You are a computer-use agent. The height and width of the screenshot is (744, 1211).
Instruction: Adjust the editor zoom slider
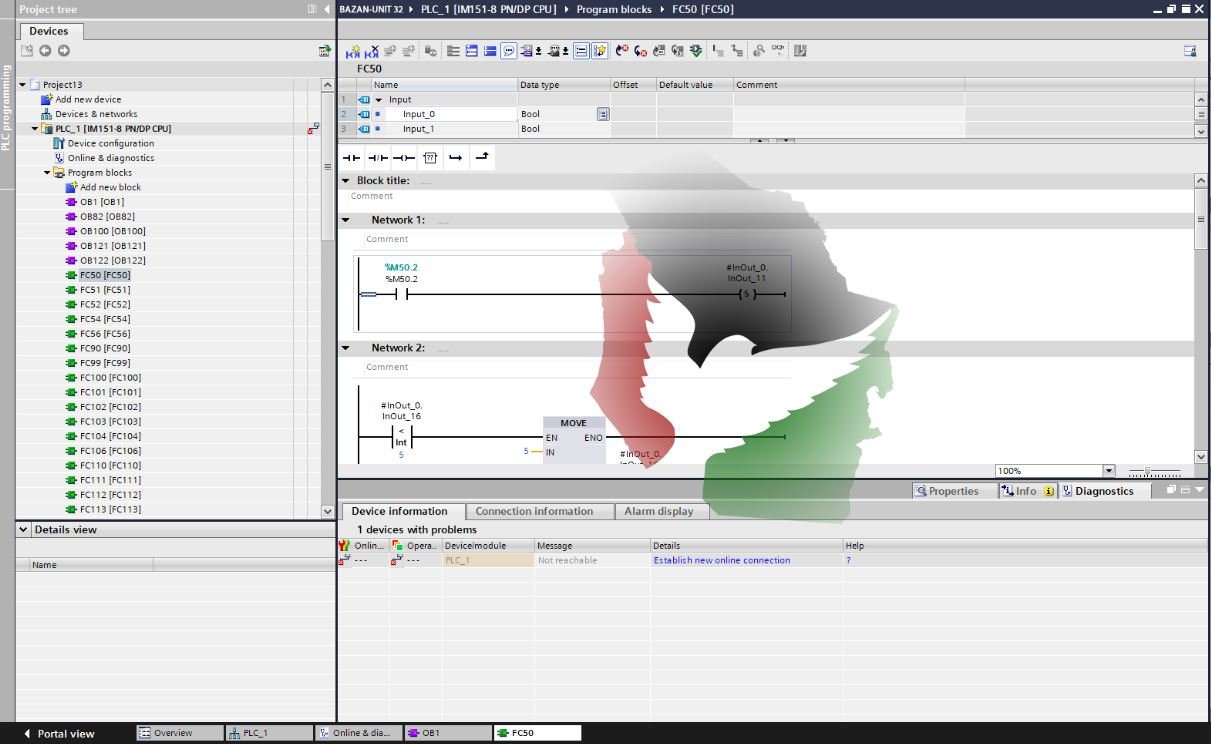[1148, 471]
